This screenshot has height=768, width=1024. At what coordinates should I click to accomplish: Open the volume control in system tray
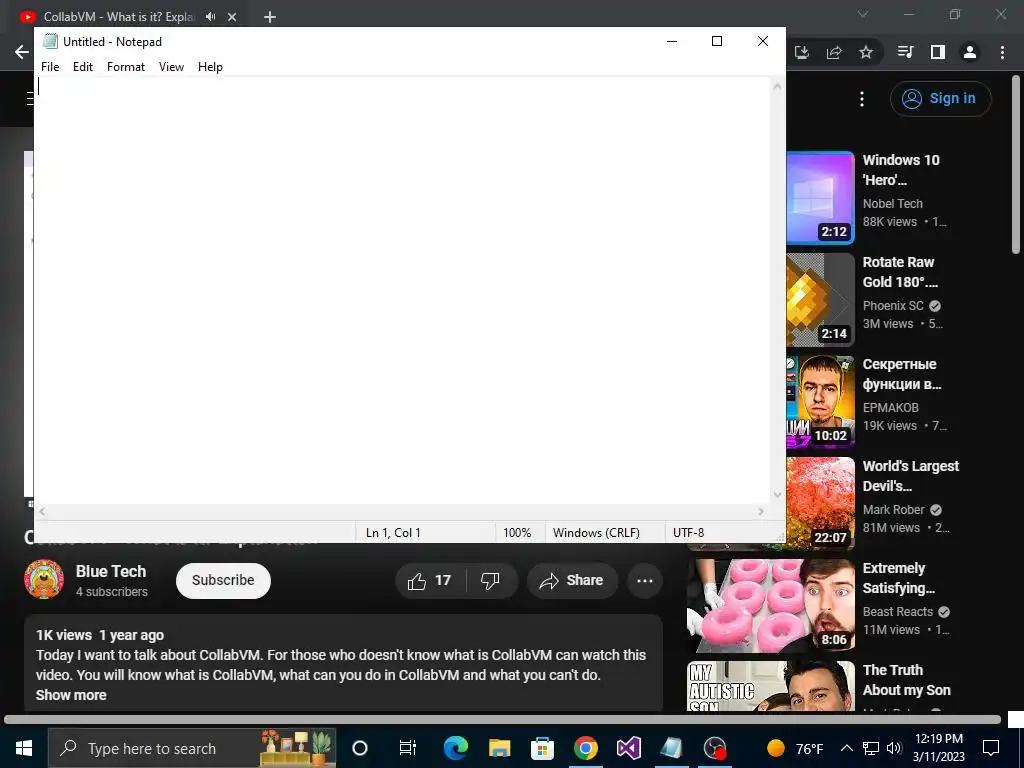coord(895,748)
